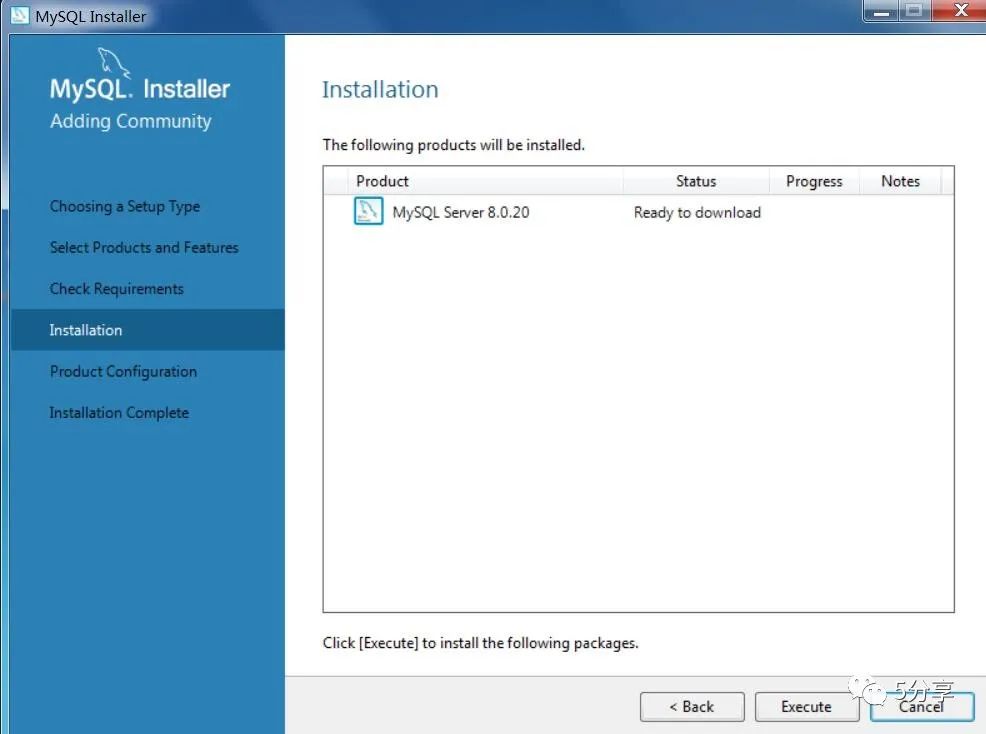Open the Choosing a Setup Type step
The width and height of the screenshot is (986, 734).
pos(125,206)
